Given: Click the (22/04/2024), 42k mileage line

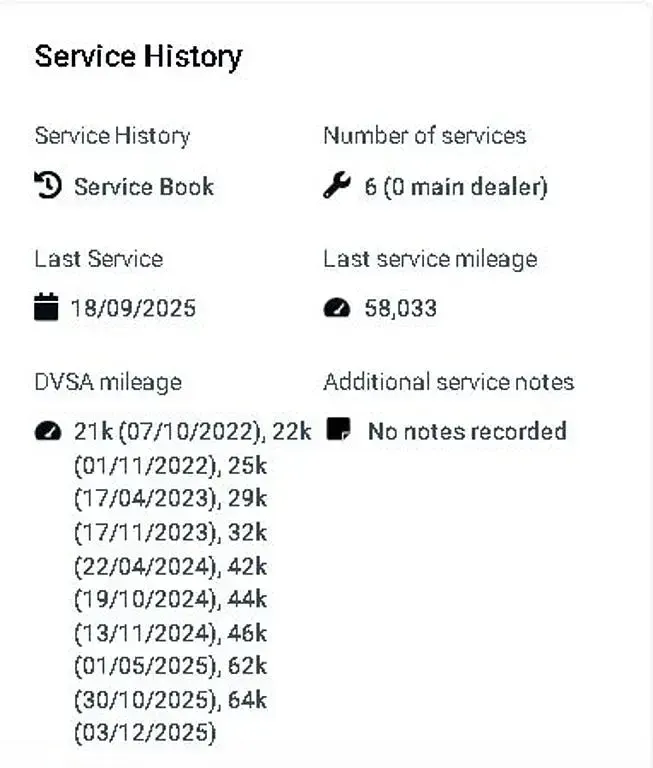Looking at the screenshot, I should (x=170, y=567).
